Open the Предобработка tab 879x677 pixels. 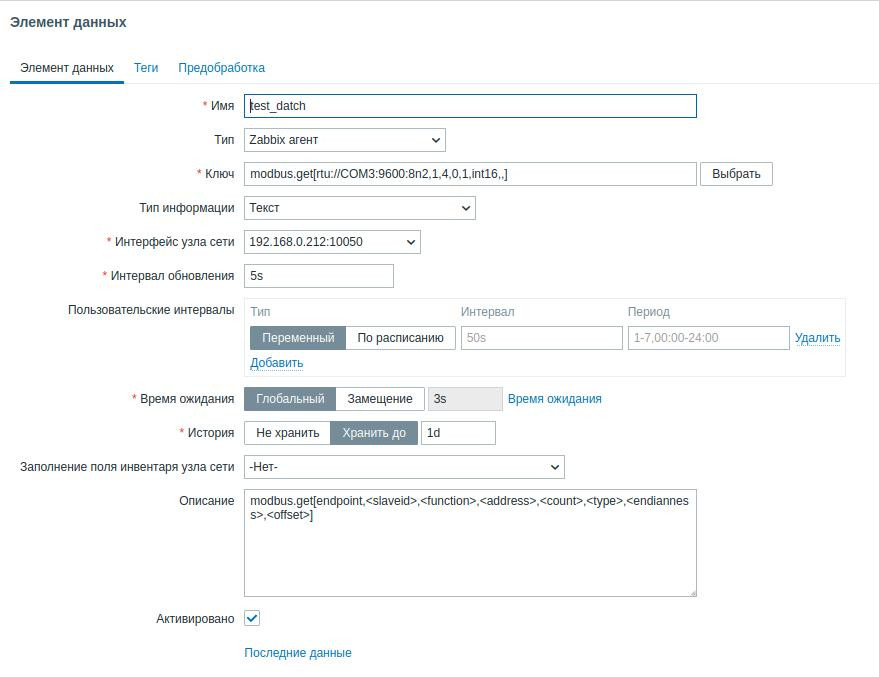tap(221, 68)
